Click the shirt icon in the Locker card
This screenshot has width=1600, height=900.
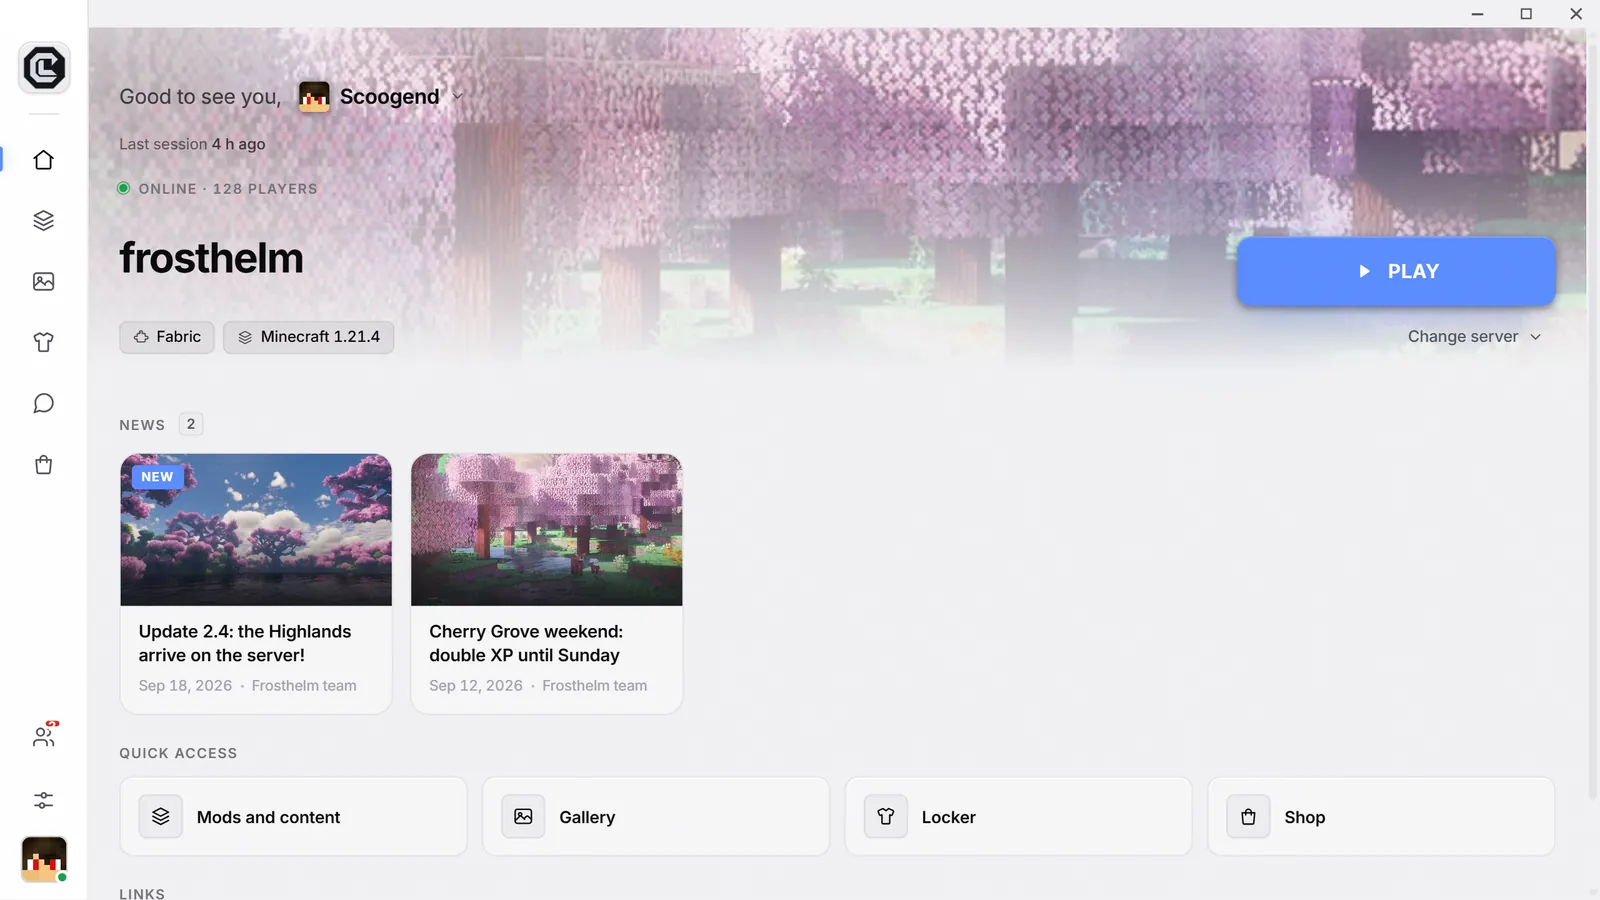tap(886, 817)
